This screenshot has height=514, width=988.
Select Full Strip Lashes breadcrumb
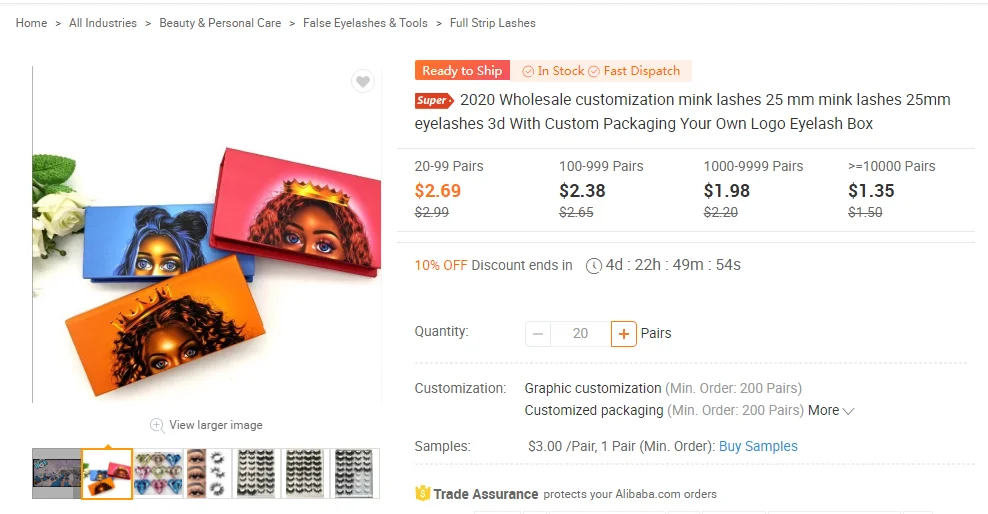492,23
